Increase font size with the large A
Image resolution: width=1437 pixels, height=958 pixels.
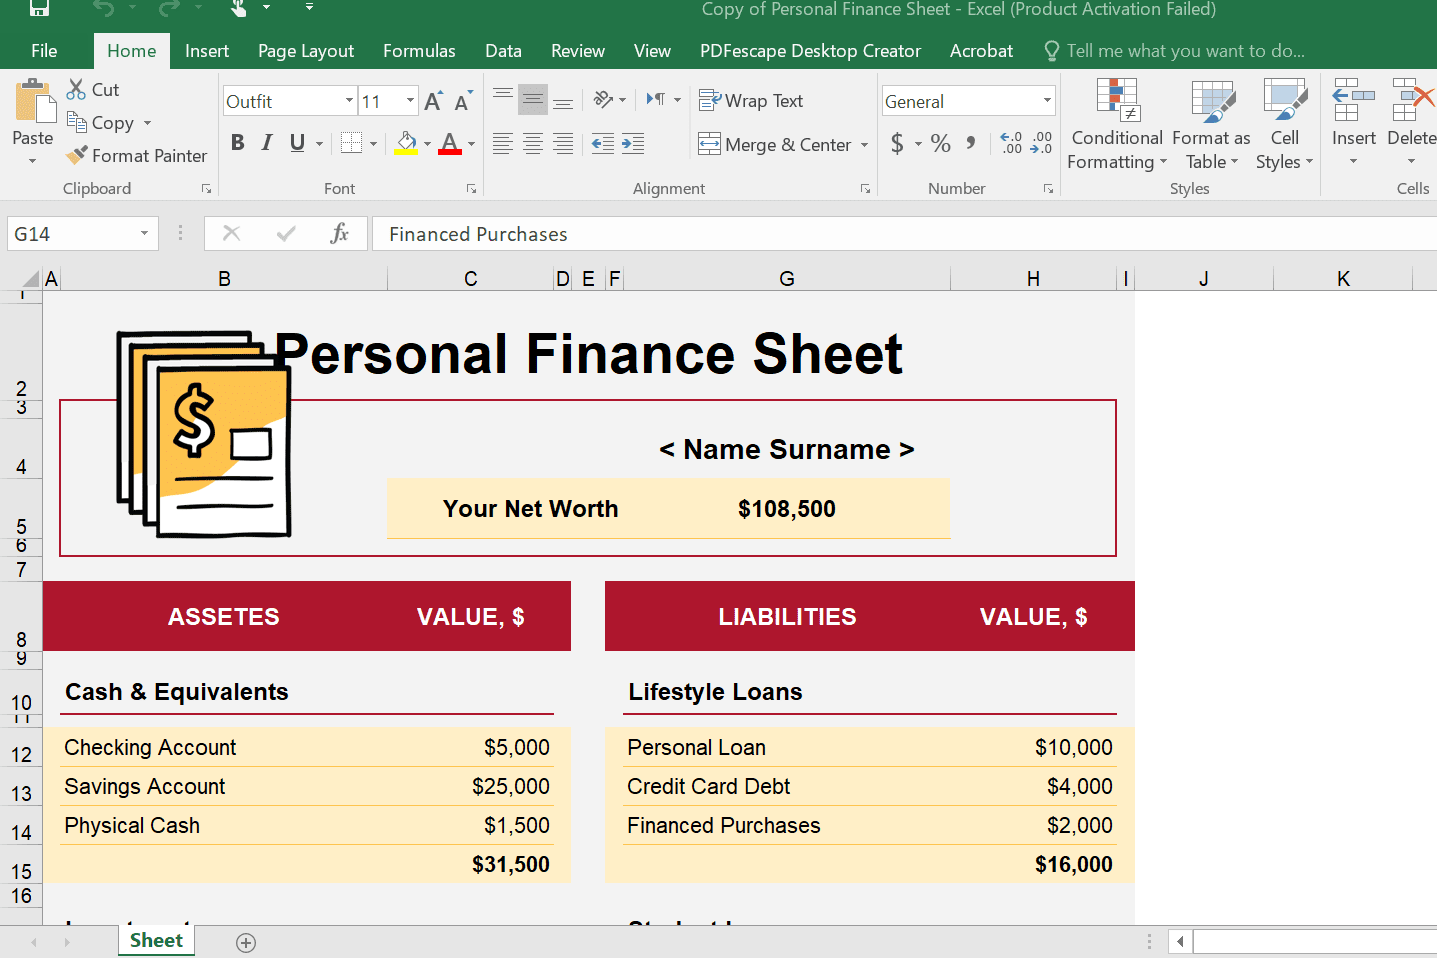[x=433, y=101]
